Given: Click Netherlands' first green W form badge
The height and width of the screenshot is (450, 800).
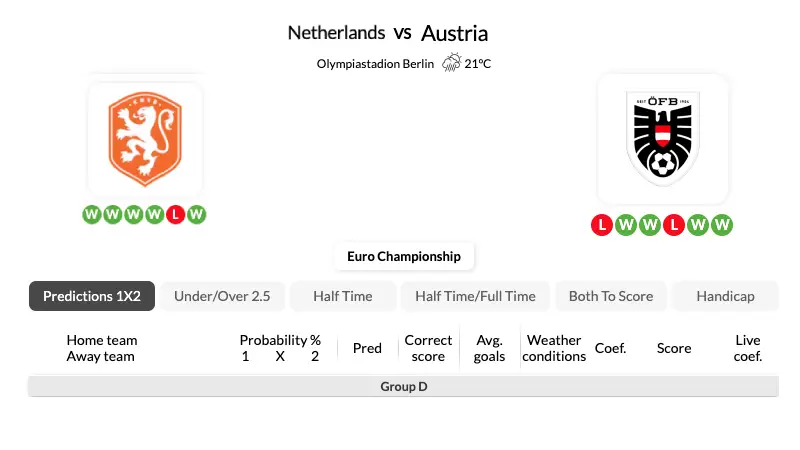Looking at the screenshot, I should click(91, 214).
